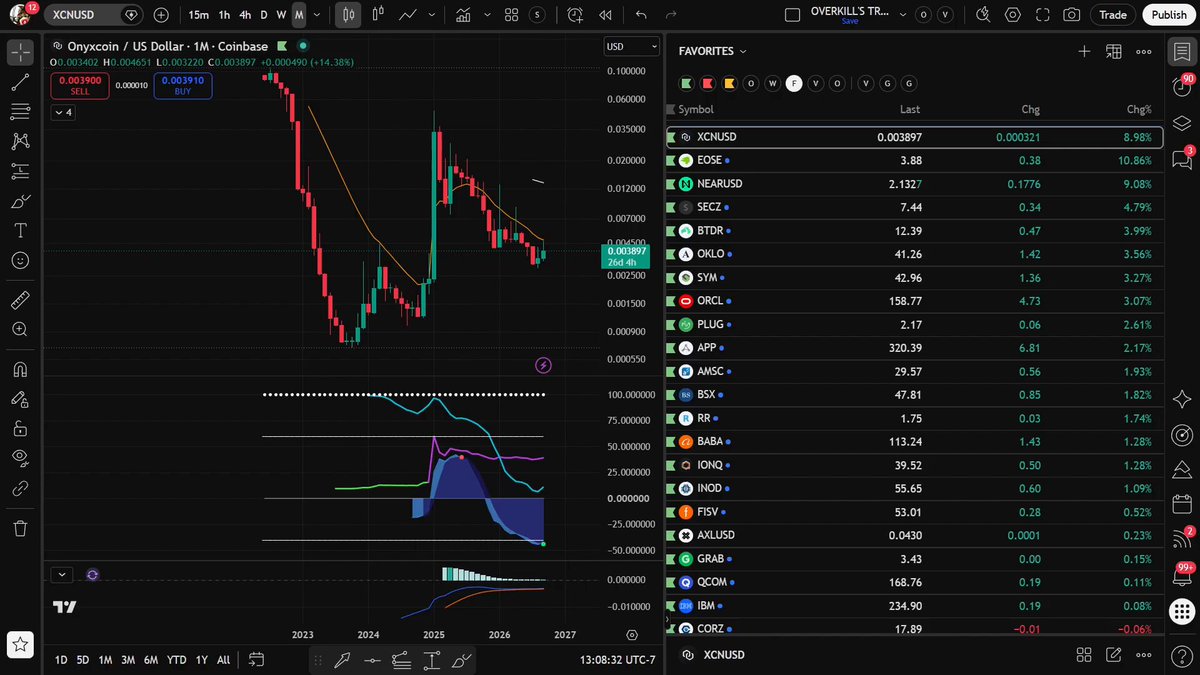Toggle hide all drawings eye icon
The height and width of the screenshot is (675, 1200).
click(x=20, y=459)
